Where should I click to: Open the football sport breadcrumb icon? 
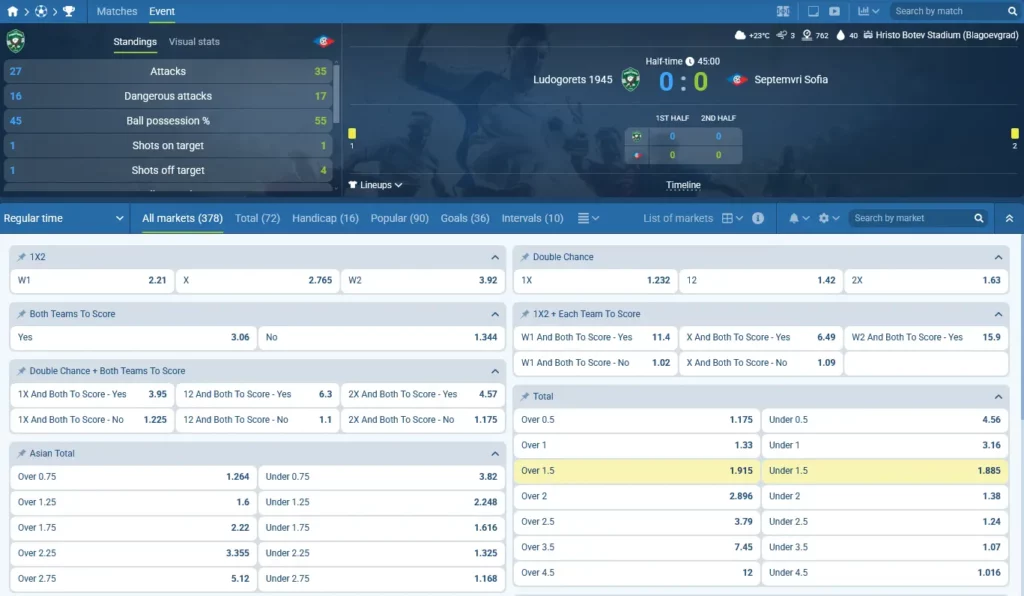point(40,11)
